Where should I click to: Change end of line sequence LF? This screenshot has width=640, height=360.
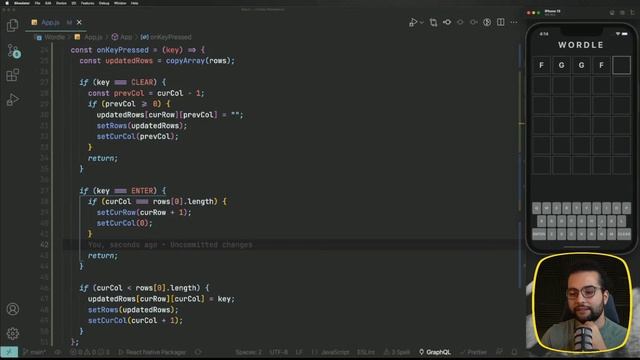(299, 352)
